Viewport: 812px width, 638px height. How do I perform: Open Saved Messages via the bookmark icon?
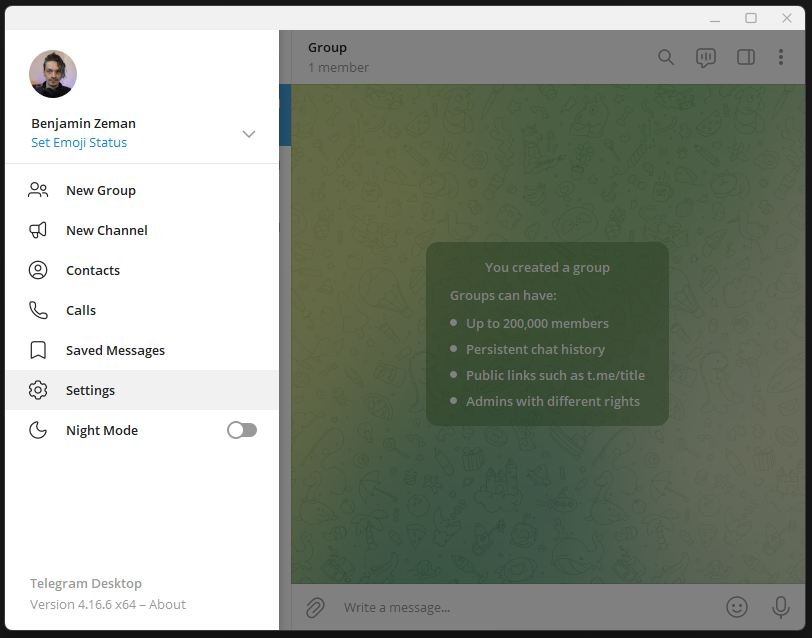click(38, 350)
